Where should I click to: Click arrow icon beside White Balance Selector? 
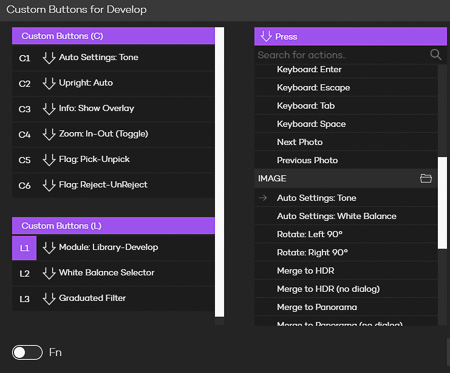[49, 273]
